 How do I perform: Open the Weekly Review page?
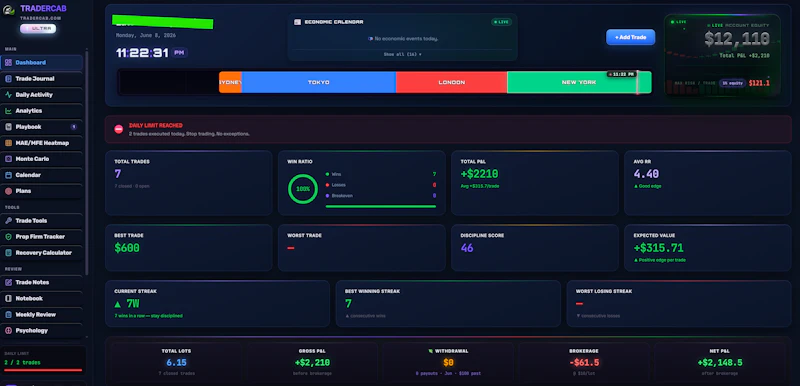[x=42, y=315]
